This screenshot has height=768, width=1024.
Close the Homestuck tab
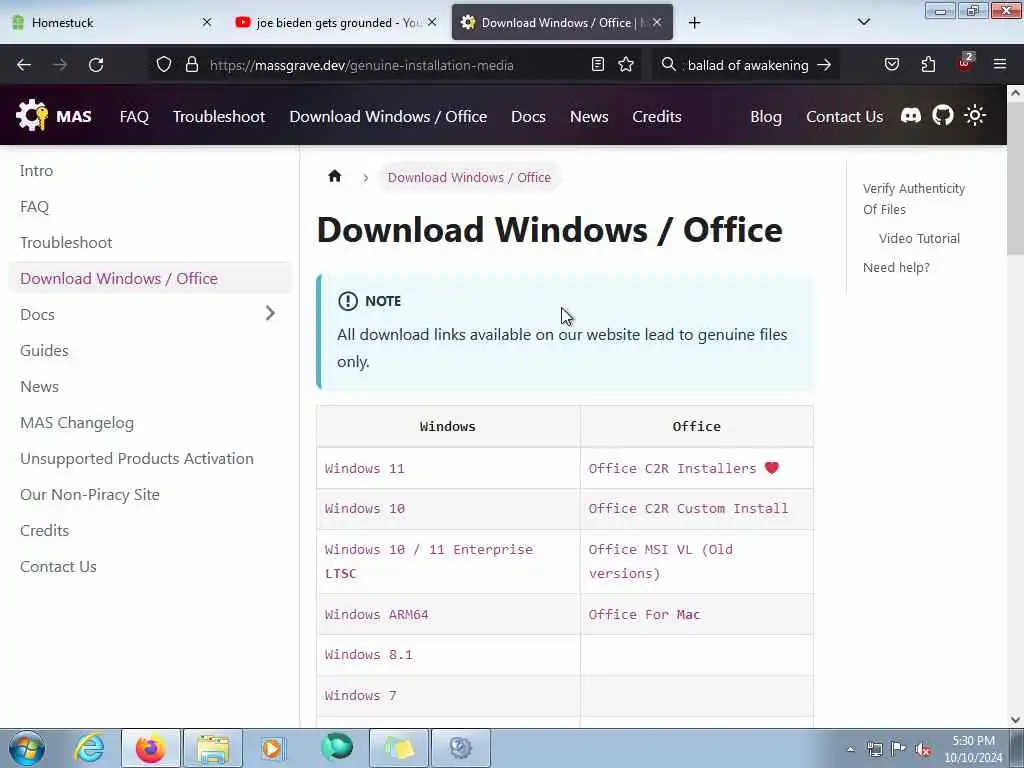(207, 22)
